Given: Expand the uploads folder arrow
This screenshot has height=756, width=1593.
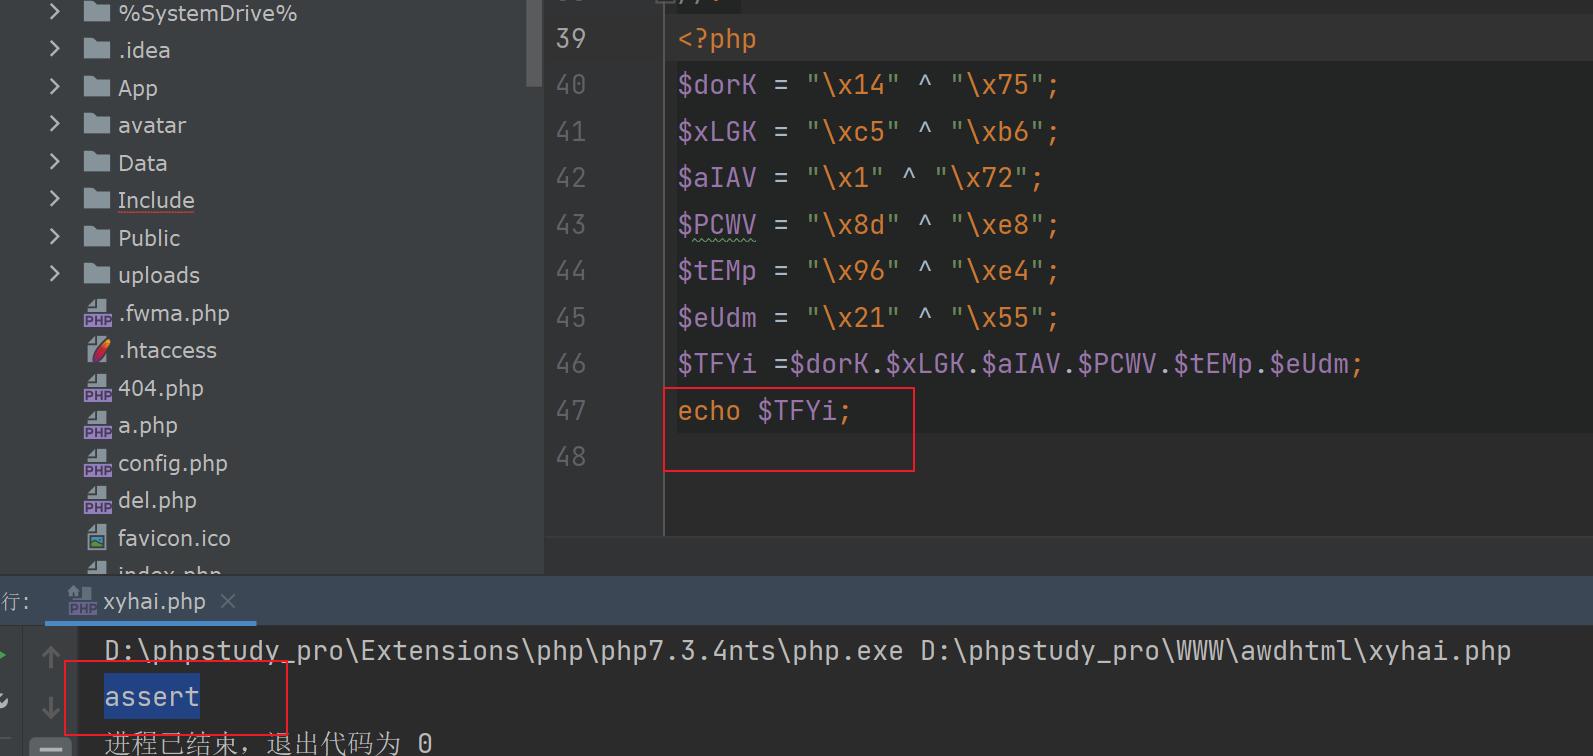Looking at the screenshot, I should [x=55, y=274].
